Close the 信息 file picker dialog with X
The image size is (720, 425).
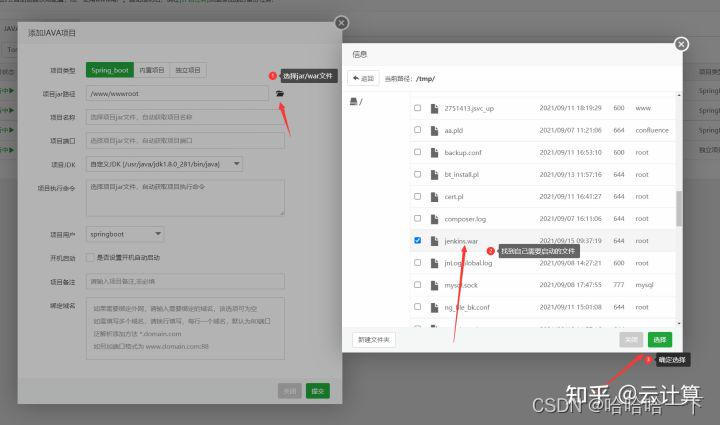point(681,44)
